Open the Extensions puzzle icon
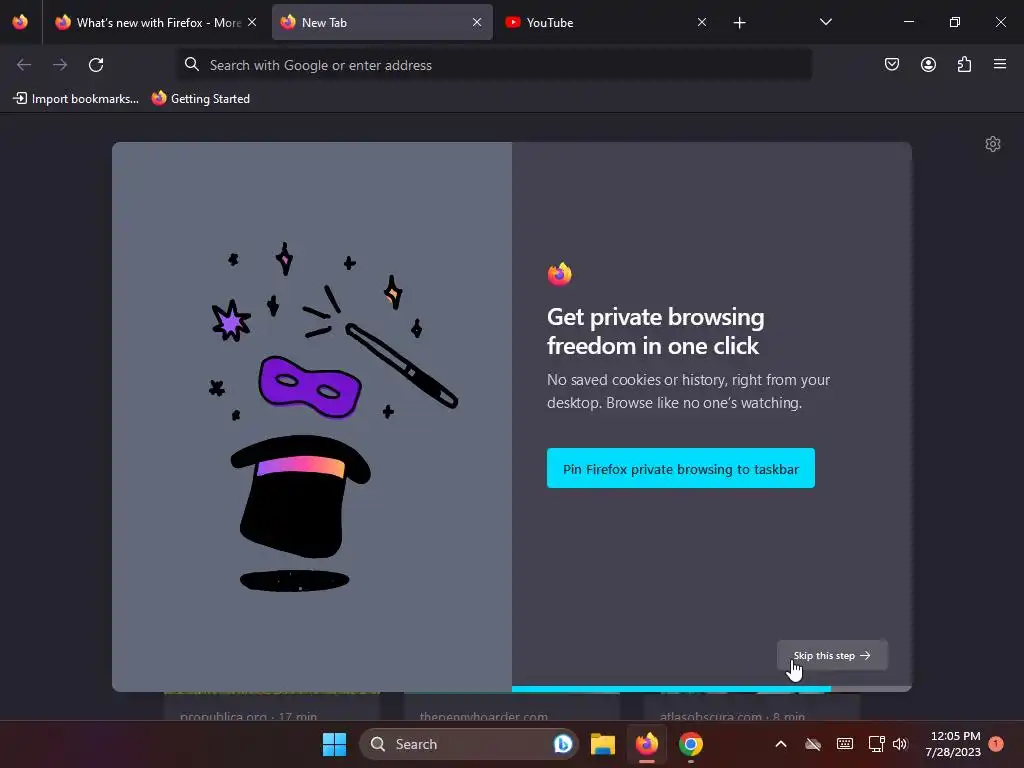 964,64
